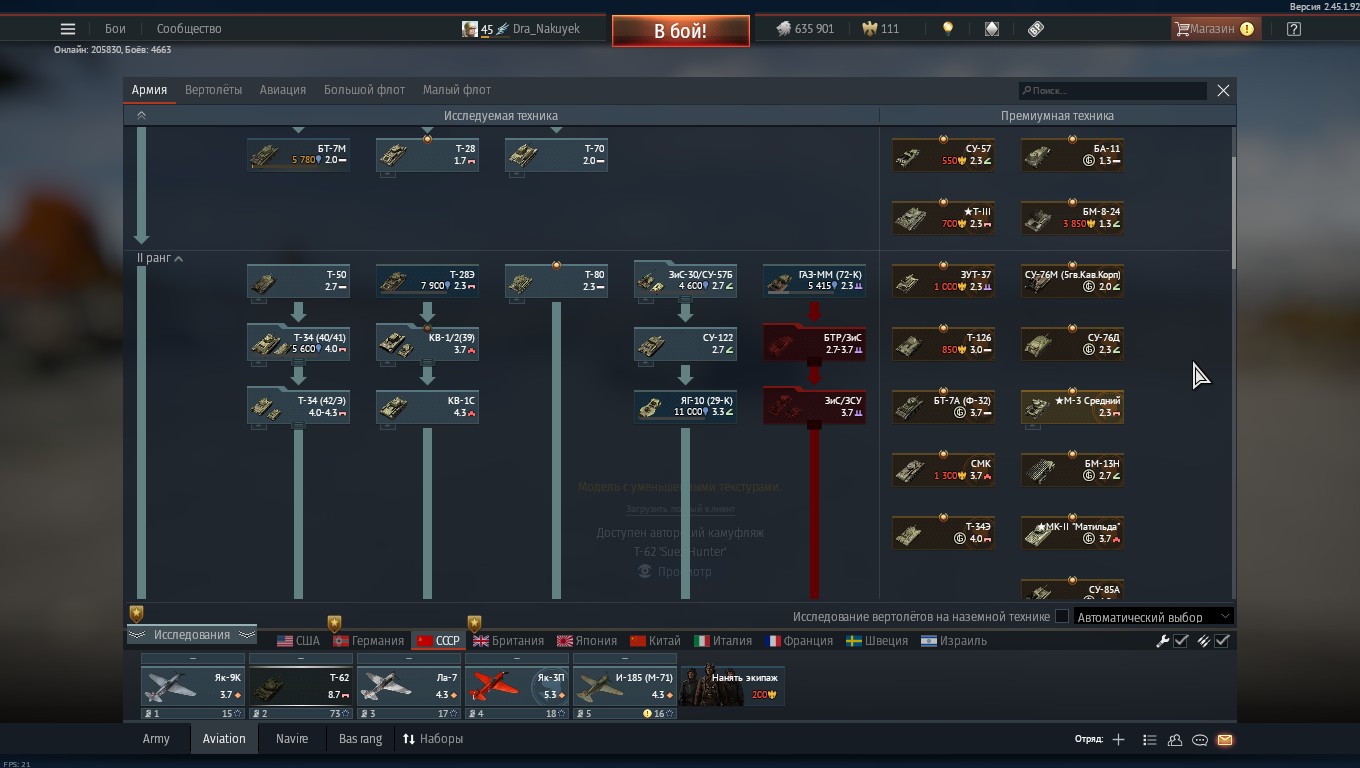This screenshot has height=768, width=1360.
Task: Click the player avatar icon
Action: click(x=469, y=29)
